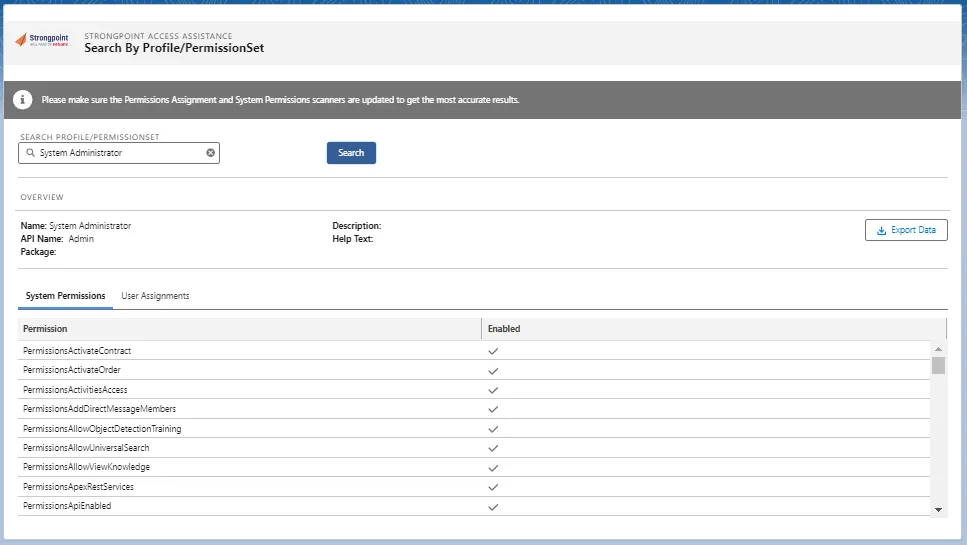Click the Help Text label in overview
Image resolution: width=967 pixels, height=545 pixels.
(x=353, y=239)
